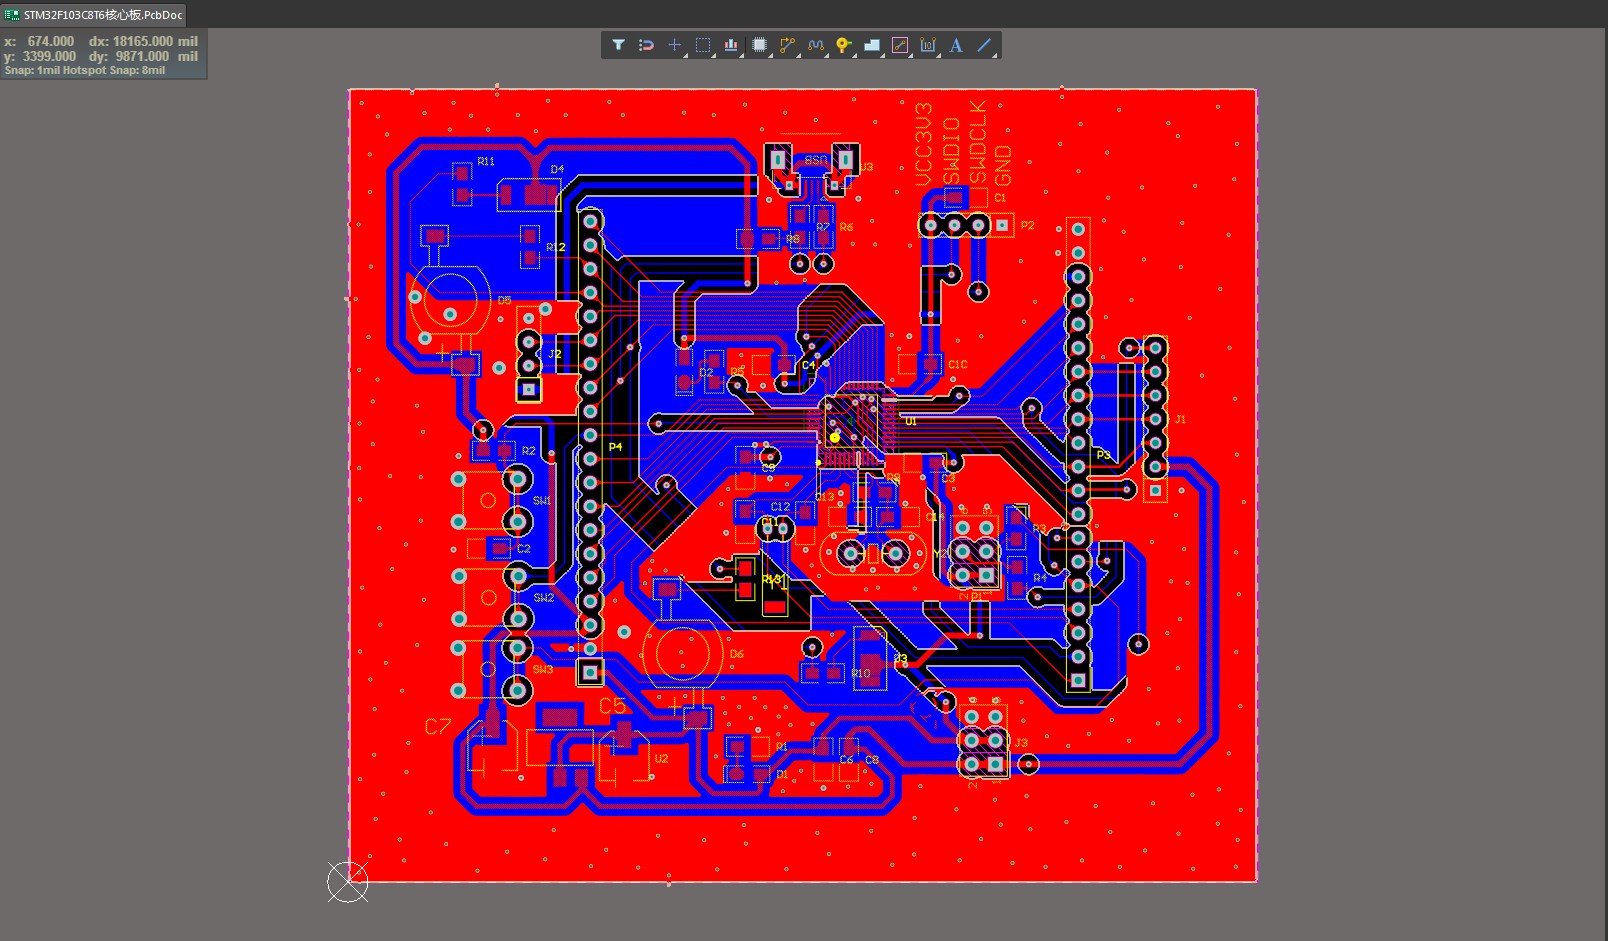This screenshot has width=1608, height=941.
Task: Select the place polygon pour tool
Action: pos(872,45)
